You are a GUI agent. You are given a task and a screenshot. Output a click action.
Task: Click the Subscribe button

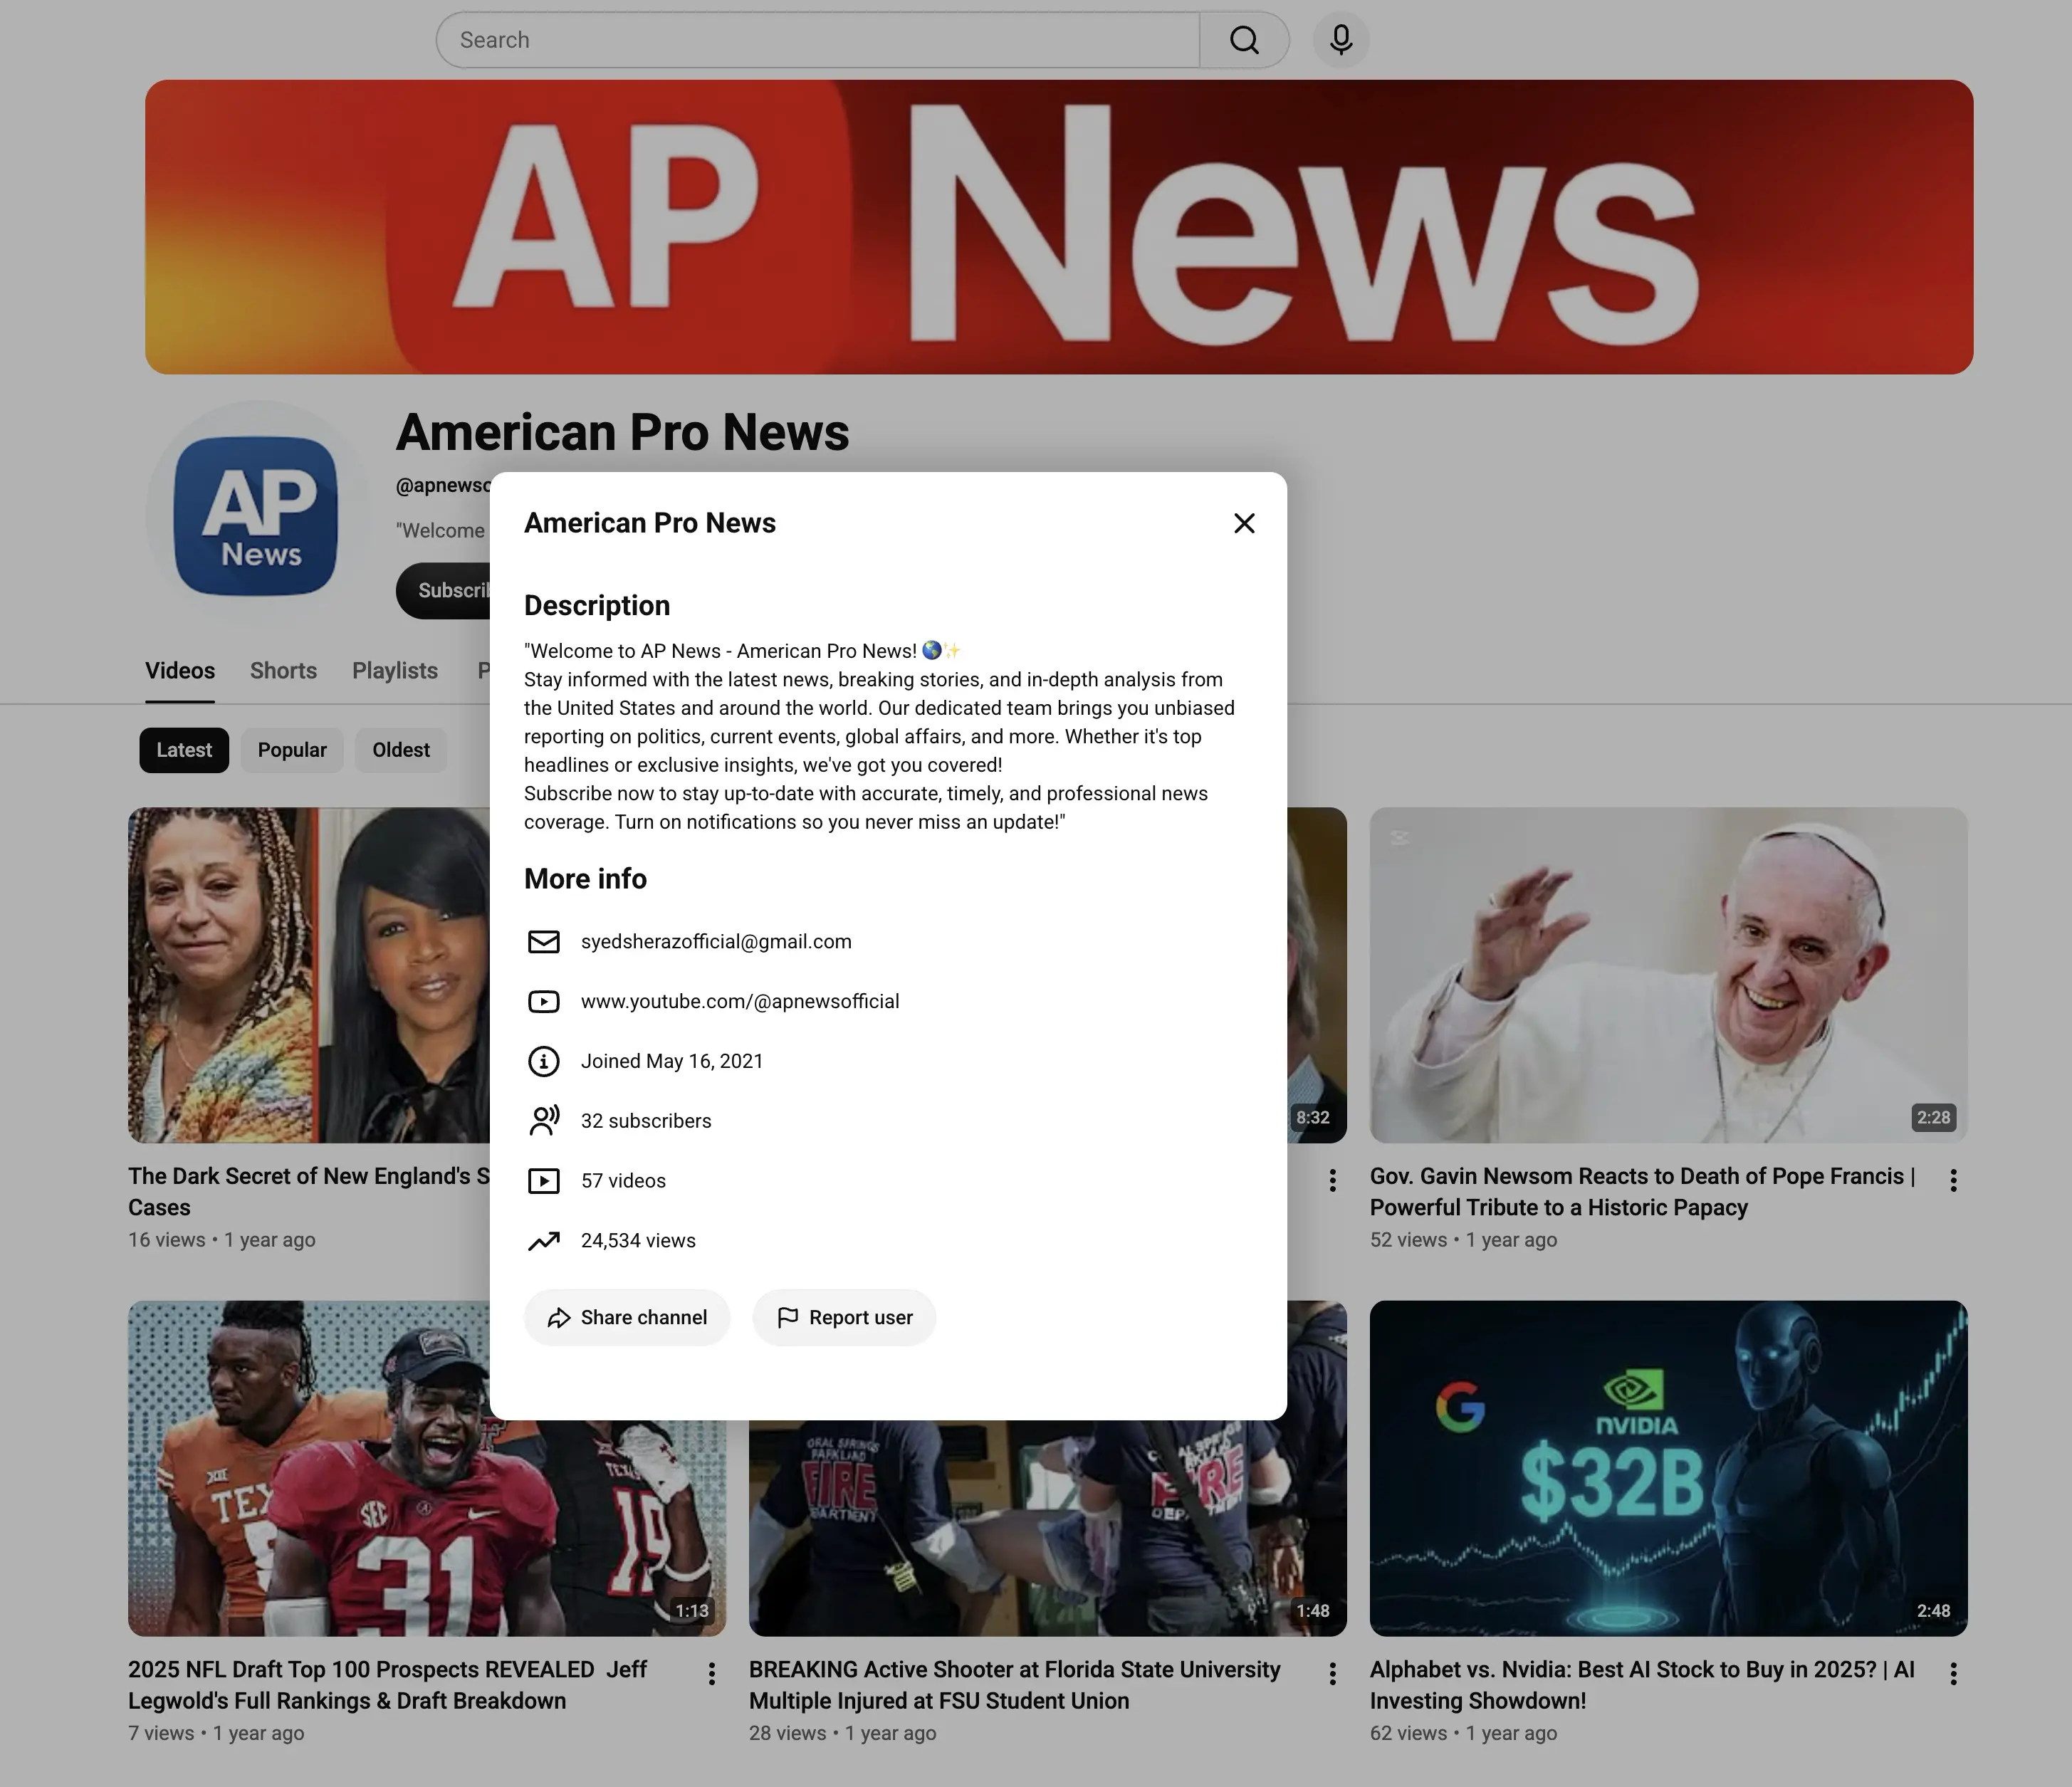point(443,591)
